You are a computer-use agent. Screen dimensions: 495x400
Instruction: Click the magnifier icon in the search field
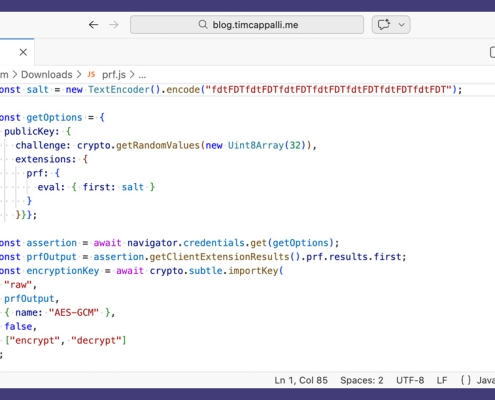203,24
